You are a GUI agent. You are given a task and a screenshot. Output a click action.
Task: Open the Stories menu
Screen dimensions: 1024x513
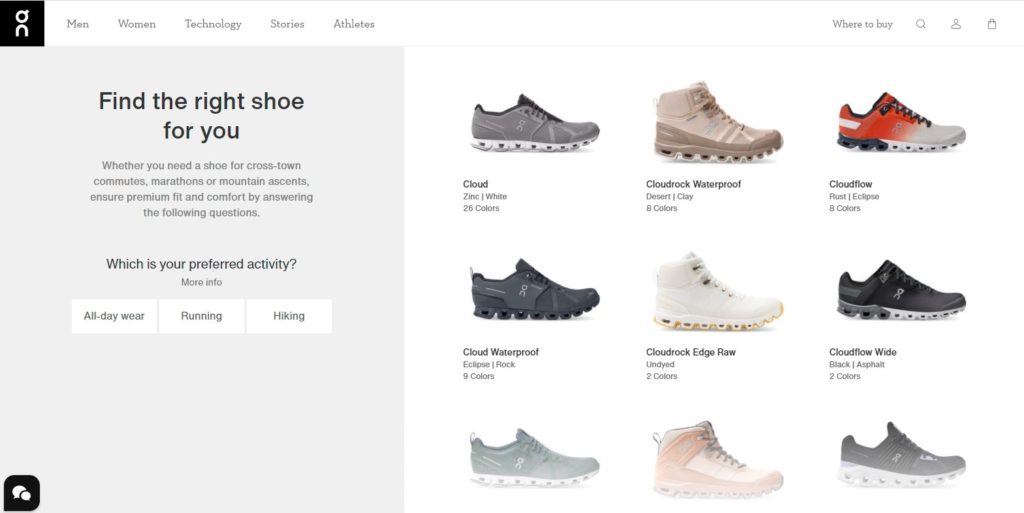287,24
